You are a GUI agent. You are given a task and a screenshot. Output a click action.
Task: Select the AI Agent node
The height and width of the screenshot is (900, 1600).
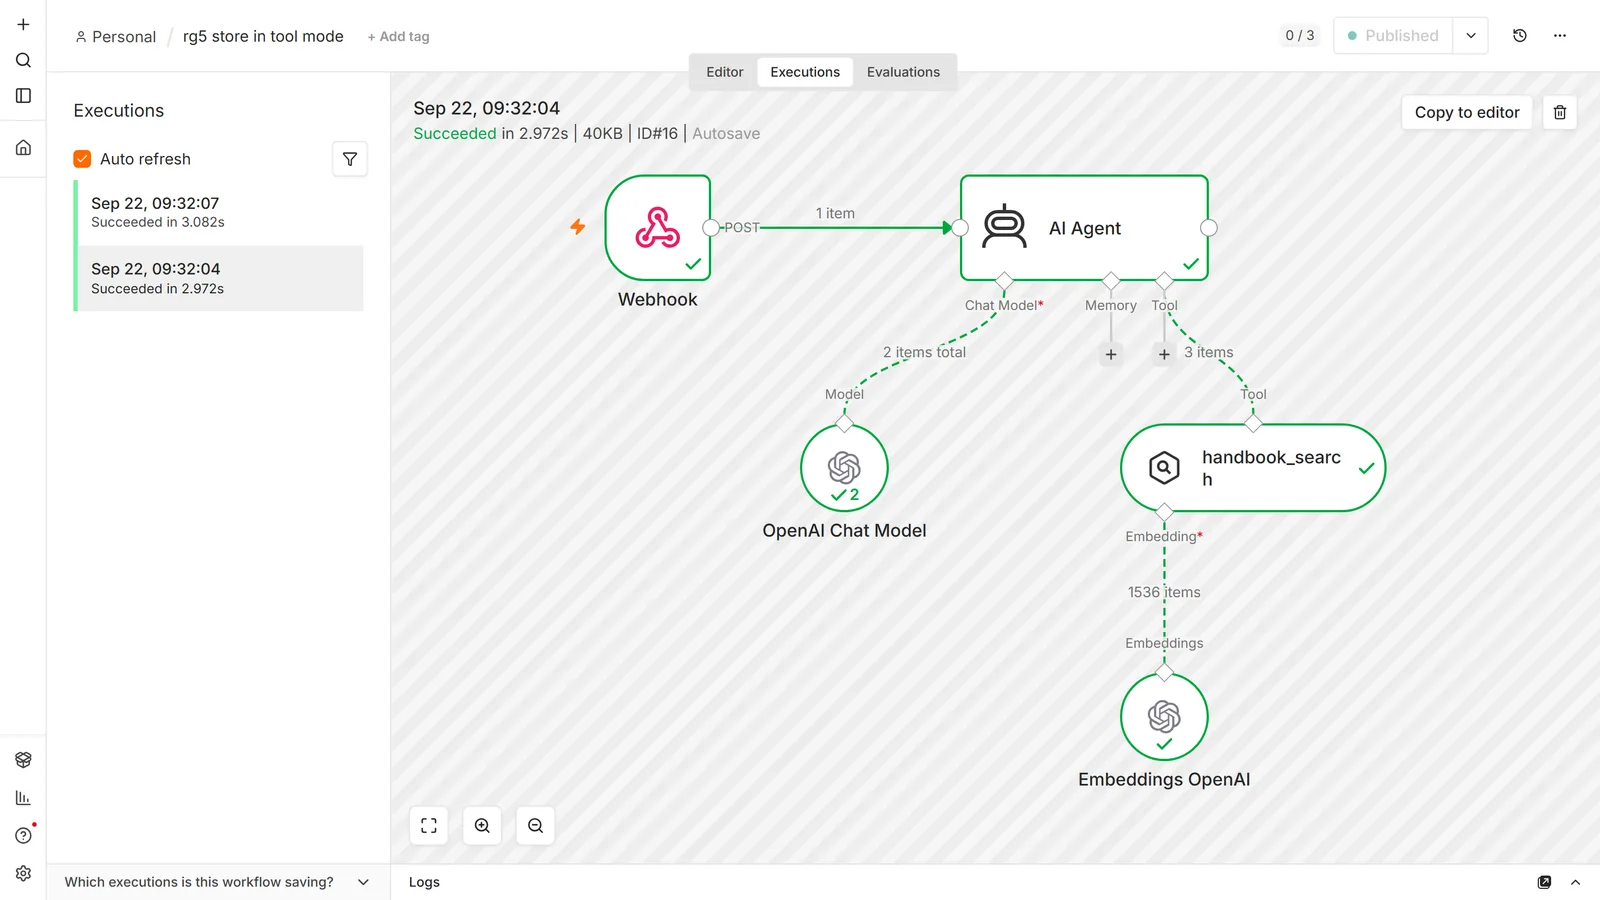point(1084,228)
